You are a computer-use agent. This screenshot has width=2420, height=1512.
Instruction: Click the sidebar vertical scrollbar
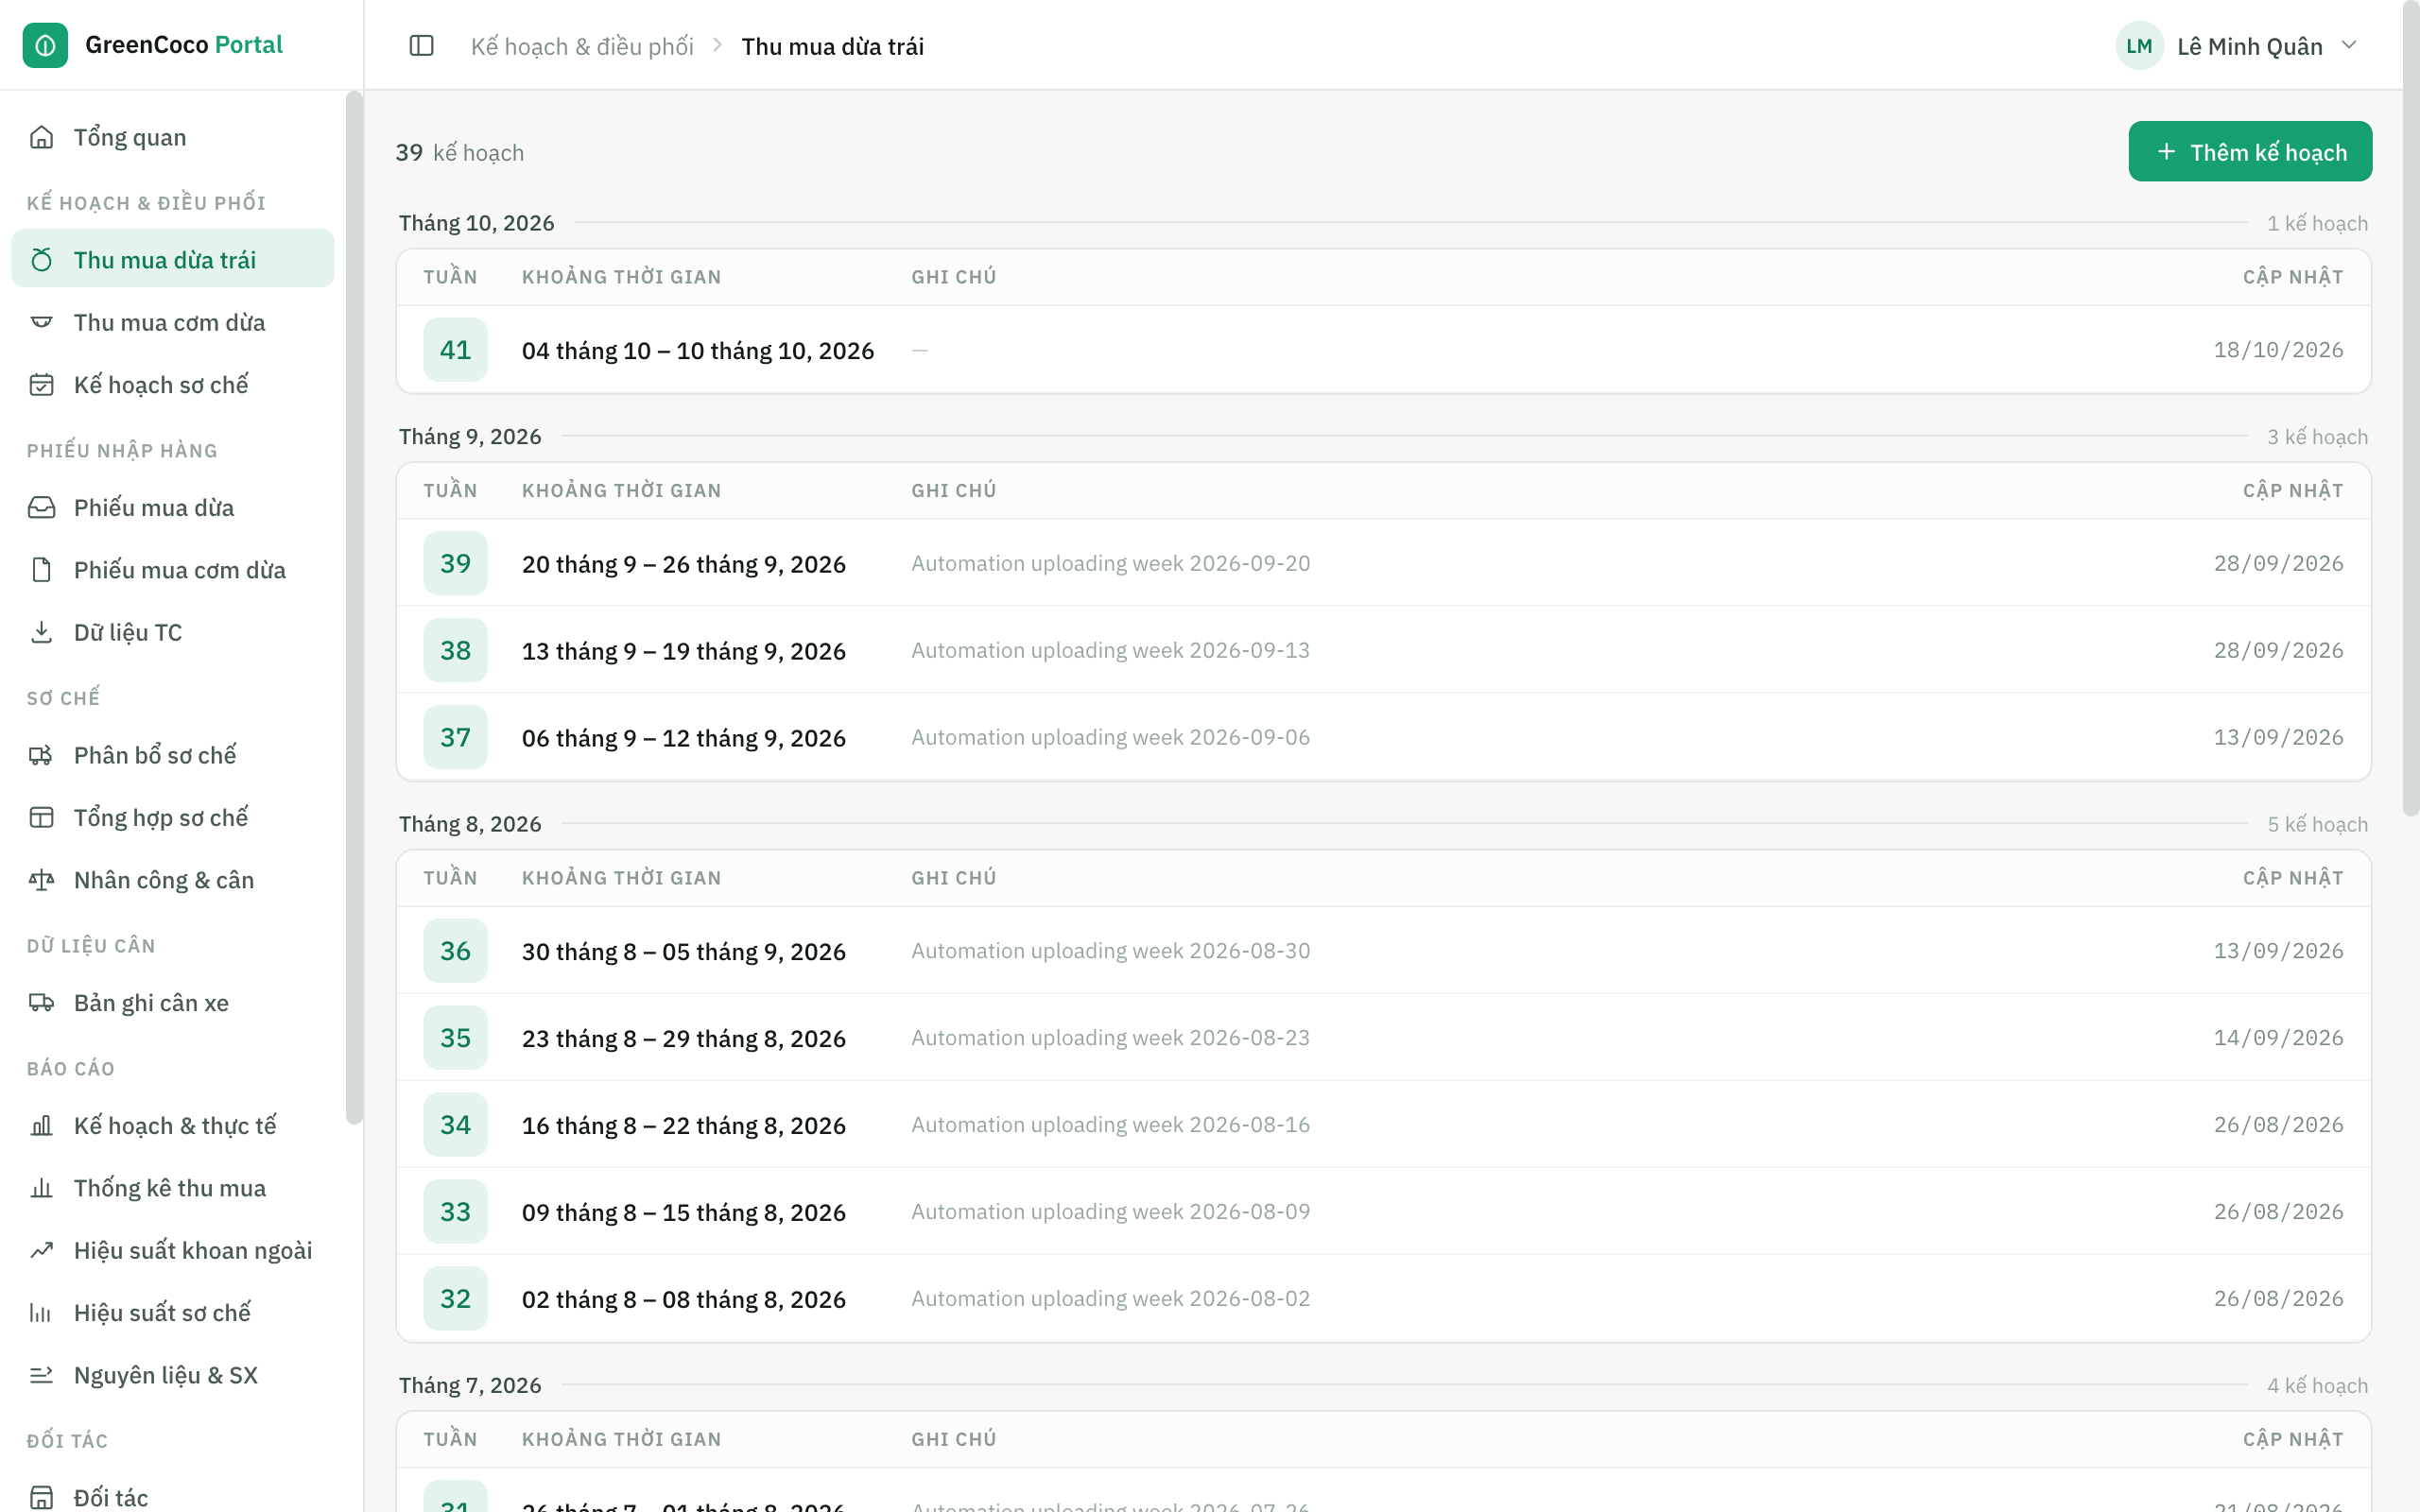[x=354, y=607]
